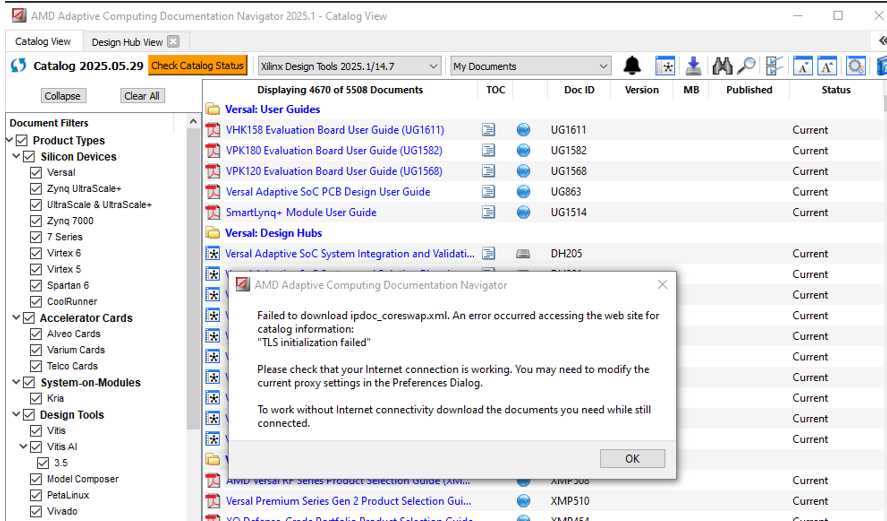Uncheck the Zynq UltraScale+ filter checkbox
Viewport: 887px width, 521px height.
click(36, 189)
